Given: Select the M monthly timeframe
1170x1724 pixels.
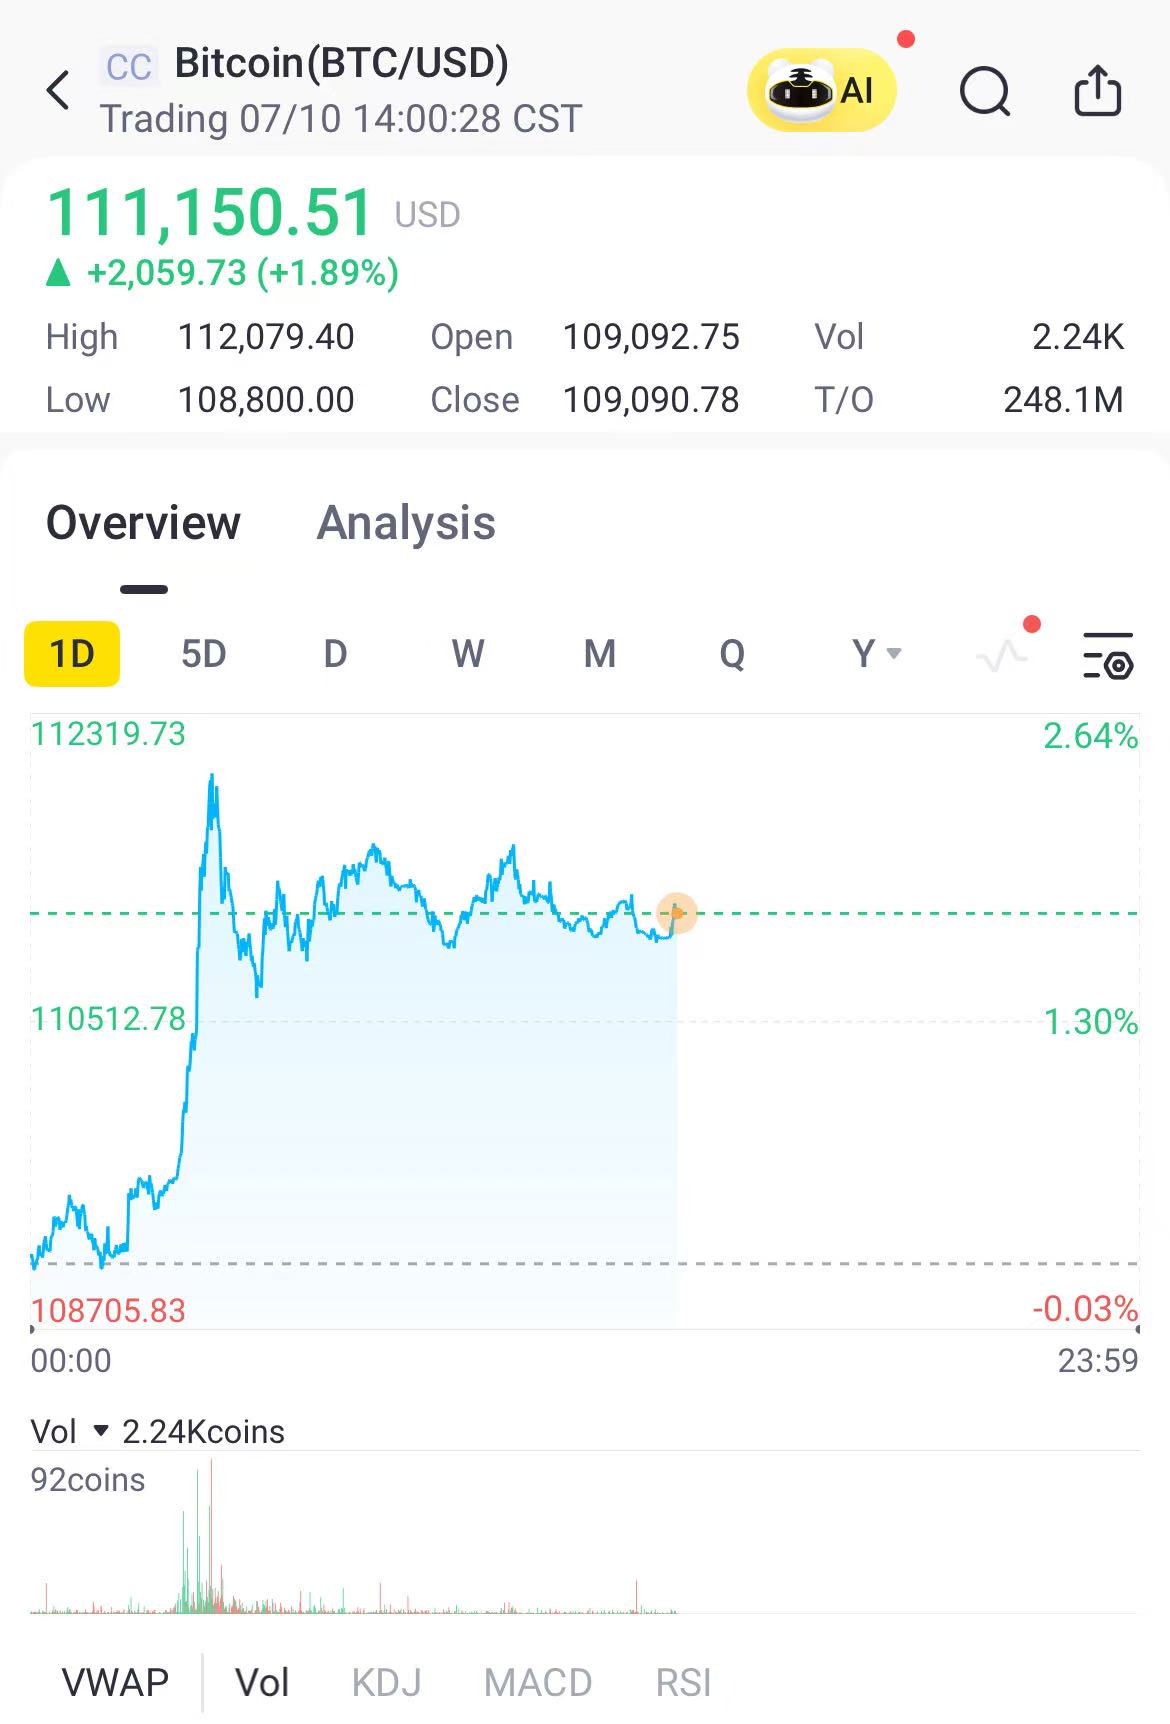Looking at the screenshot, I should 600,654.
